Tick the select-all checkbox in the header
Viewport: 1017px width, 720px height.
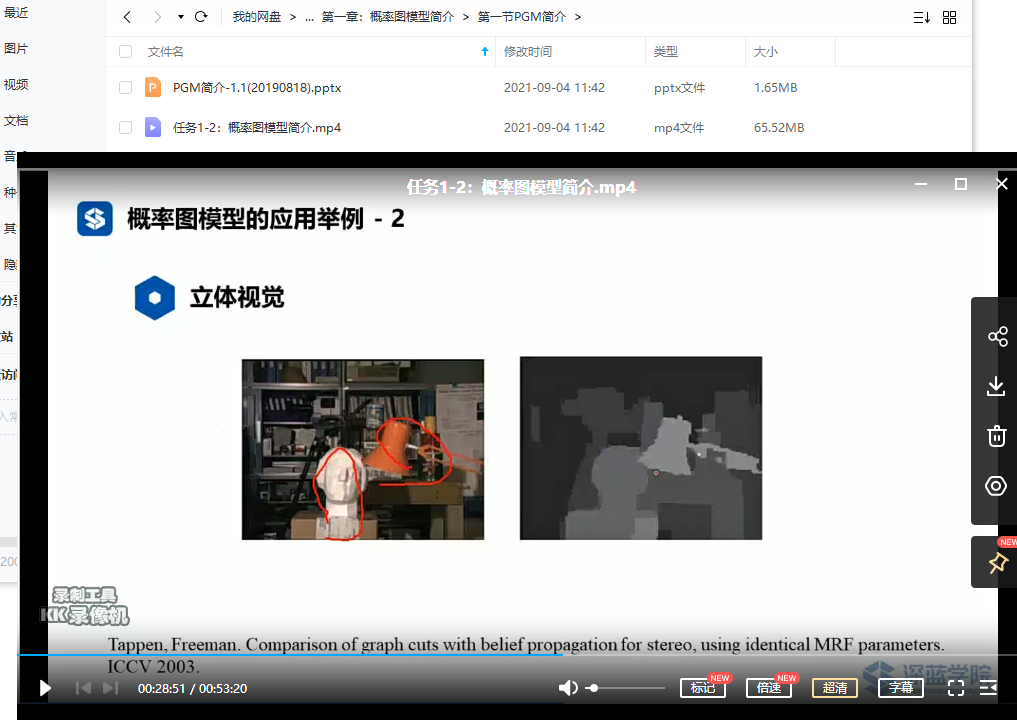pos(126,52)
